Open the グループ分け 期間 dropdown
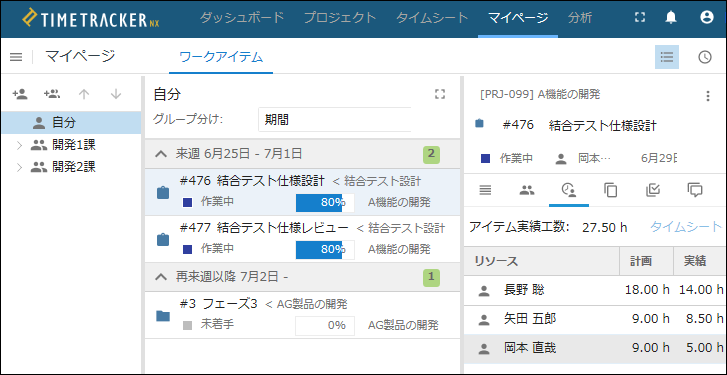This screenshot has height=375, width=727. 334,120
